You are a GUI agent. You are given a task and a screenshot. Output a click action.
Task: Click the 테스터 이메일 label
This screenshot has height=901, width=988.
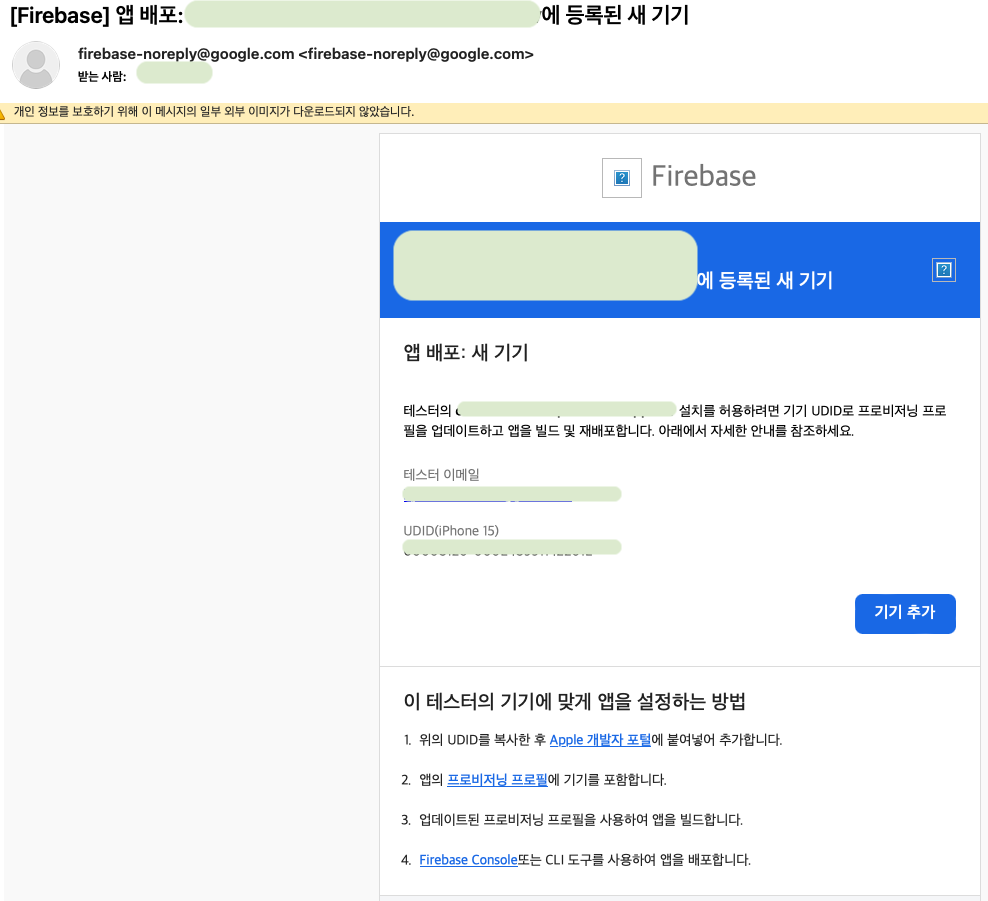tap(441, 474)
